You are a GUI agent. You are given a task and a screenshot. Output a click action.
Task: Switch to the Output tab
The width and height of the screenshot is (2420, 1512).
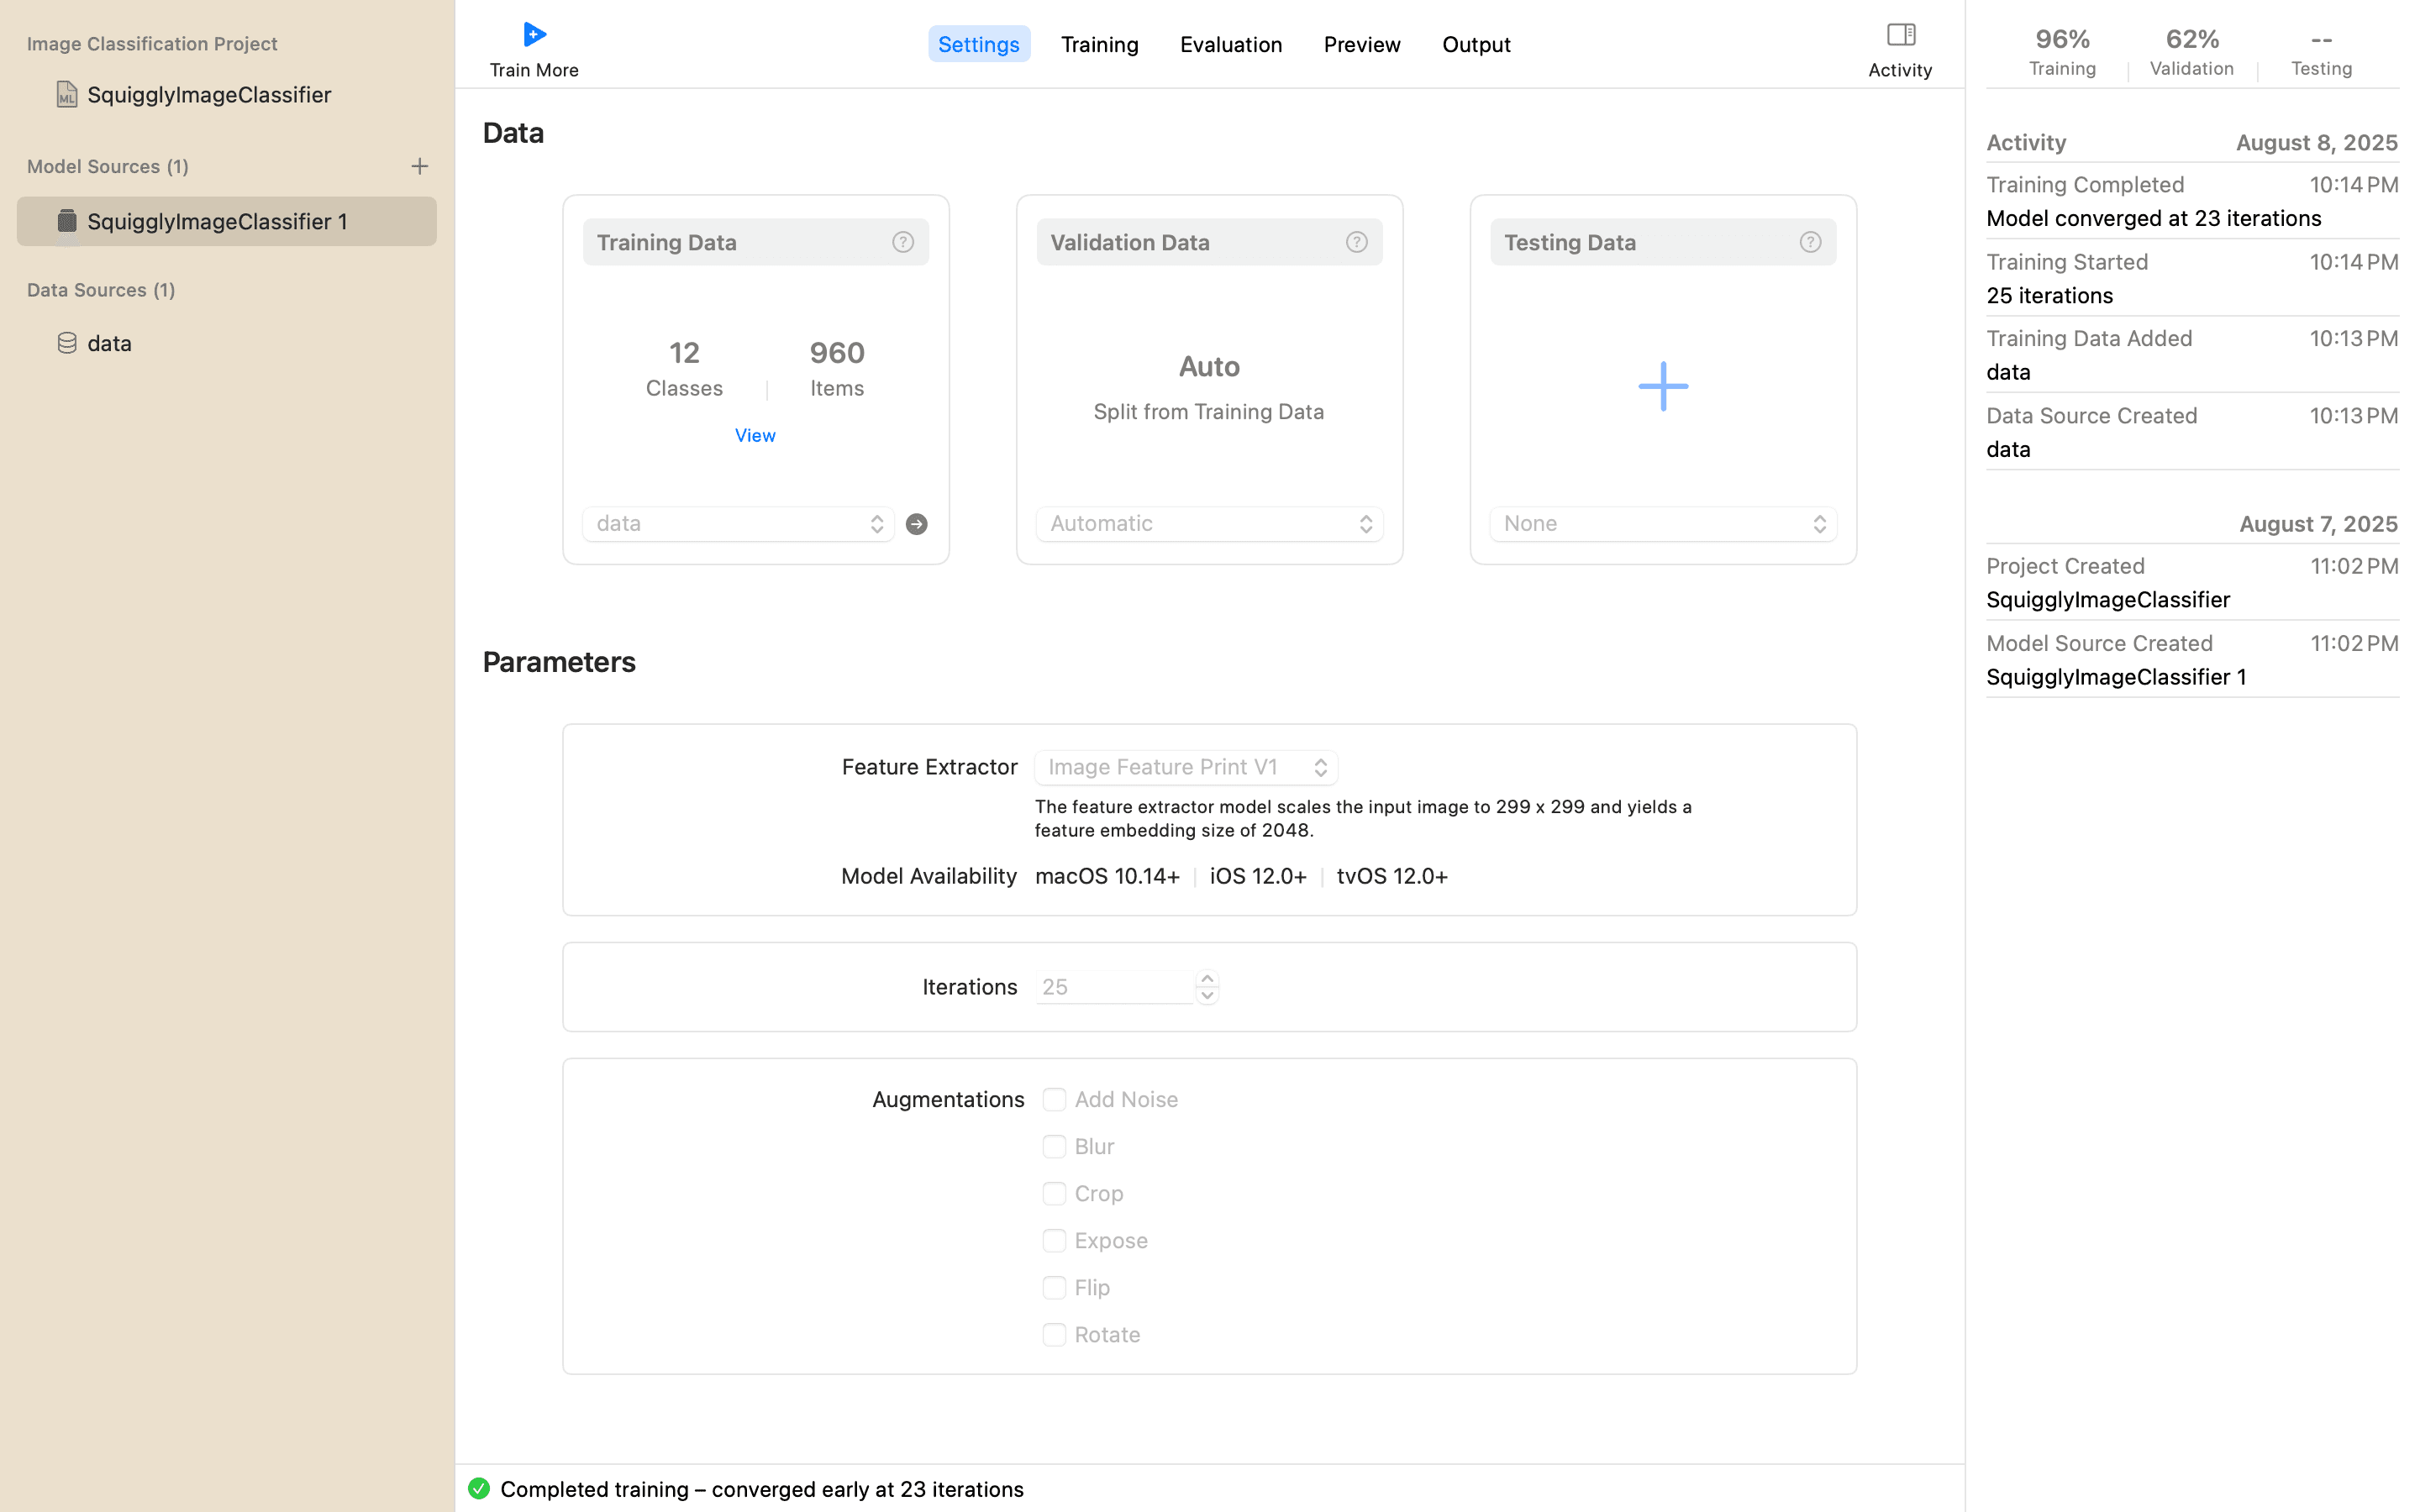tap(1476, 44)
